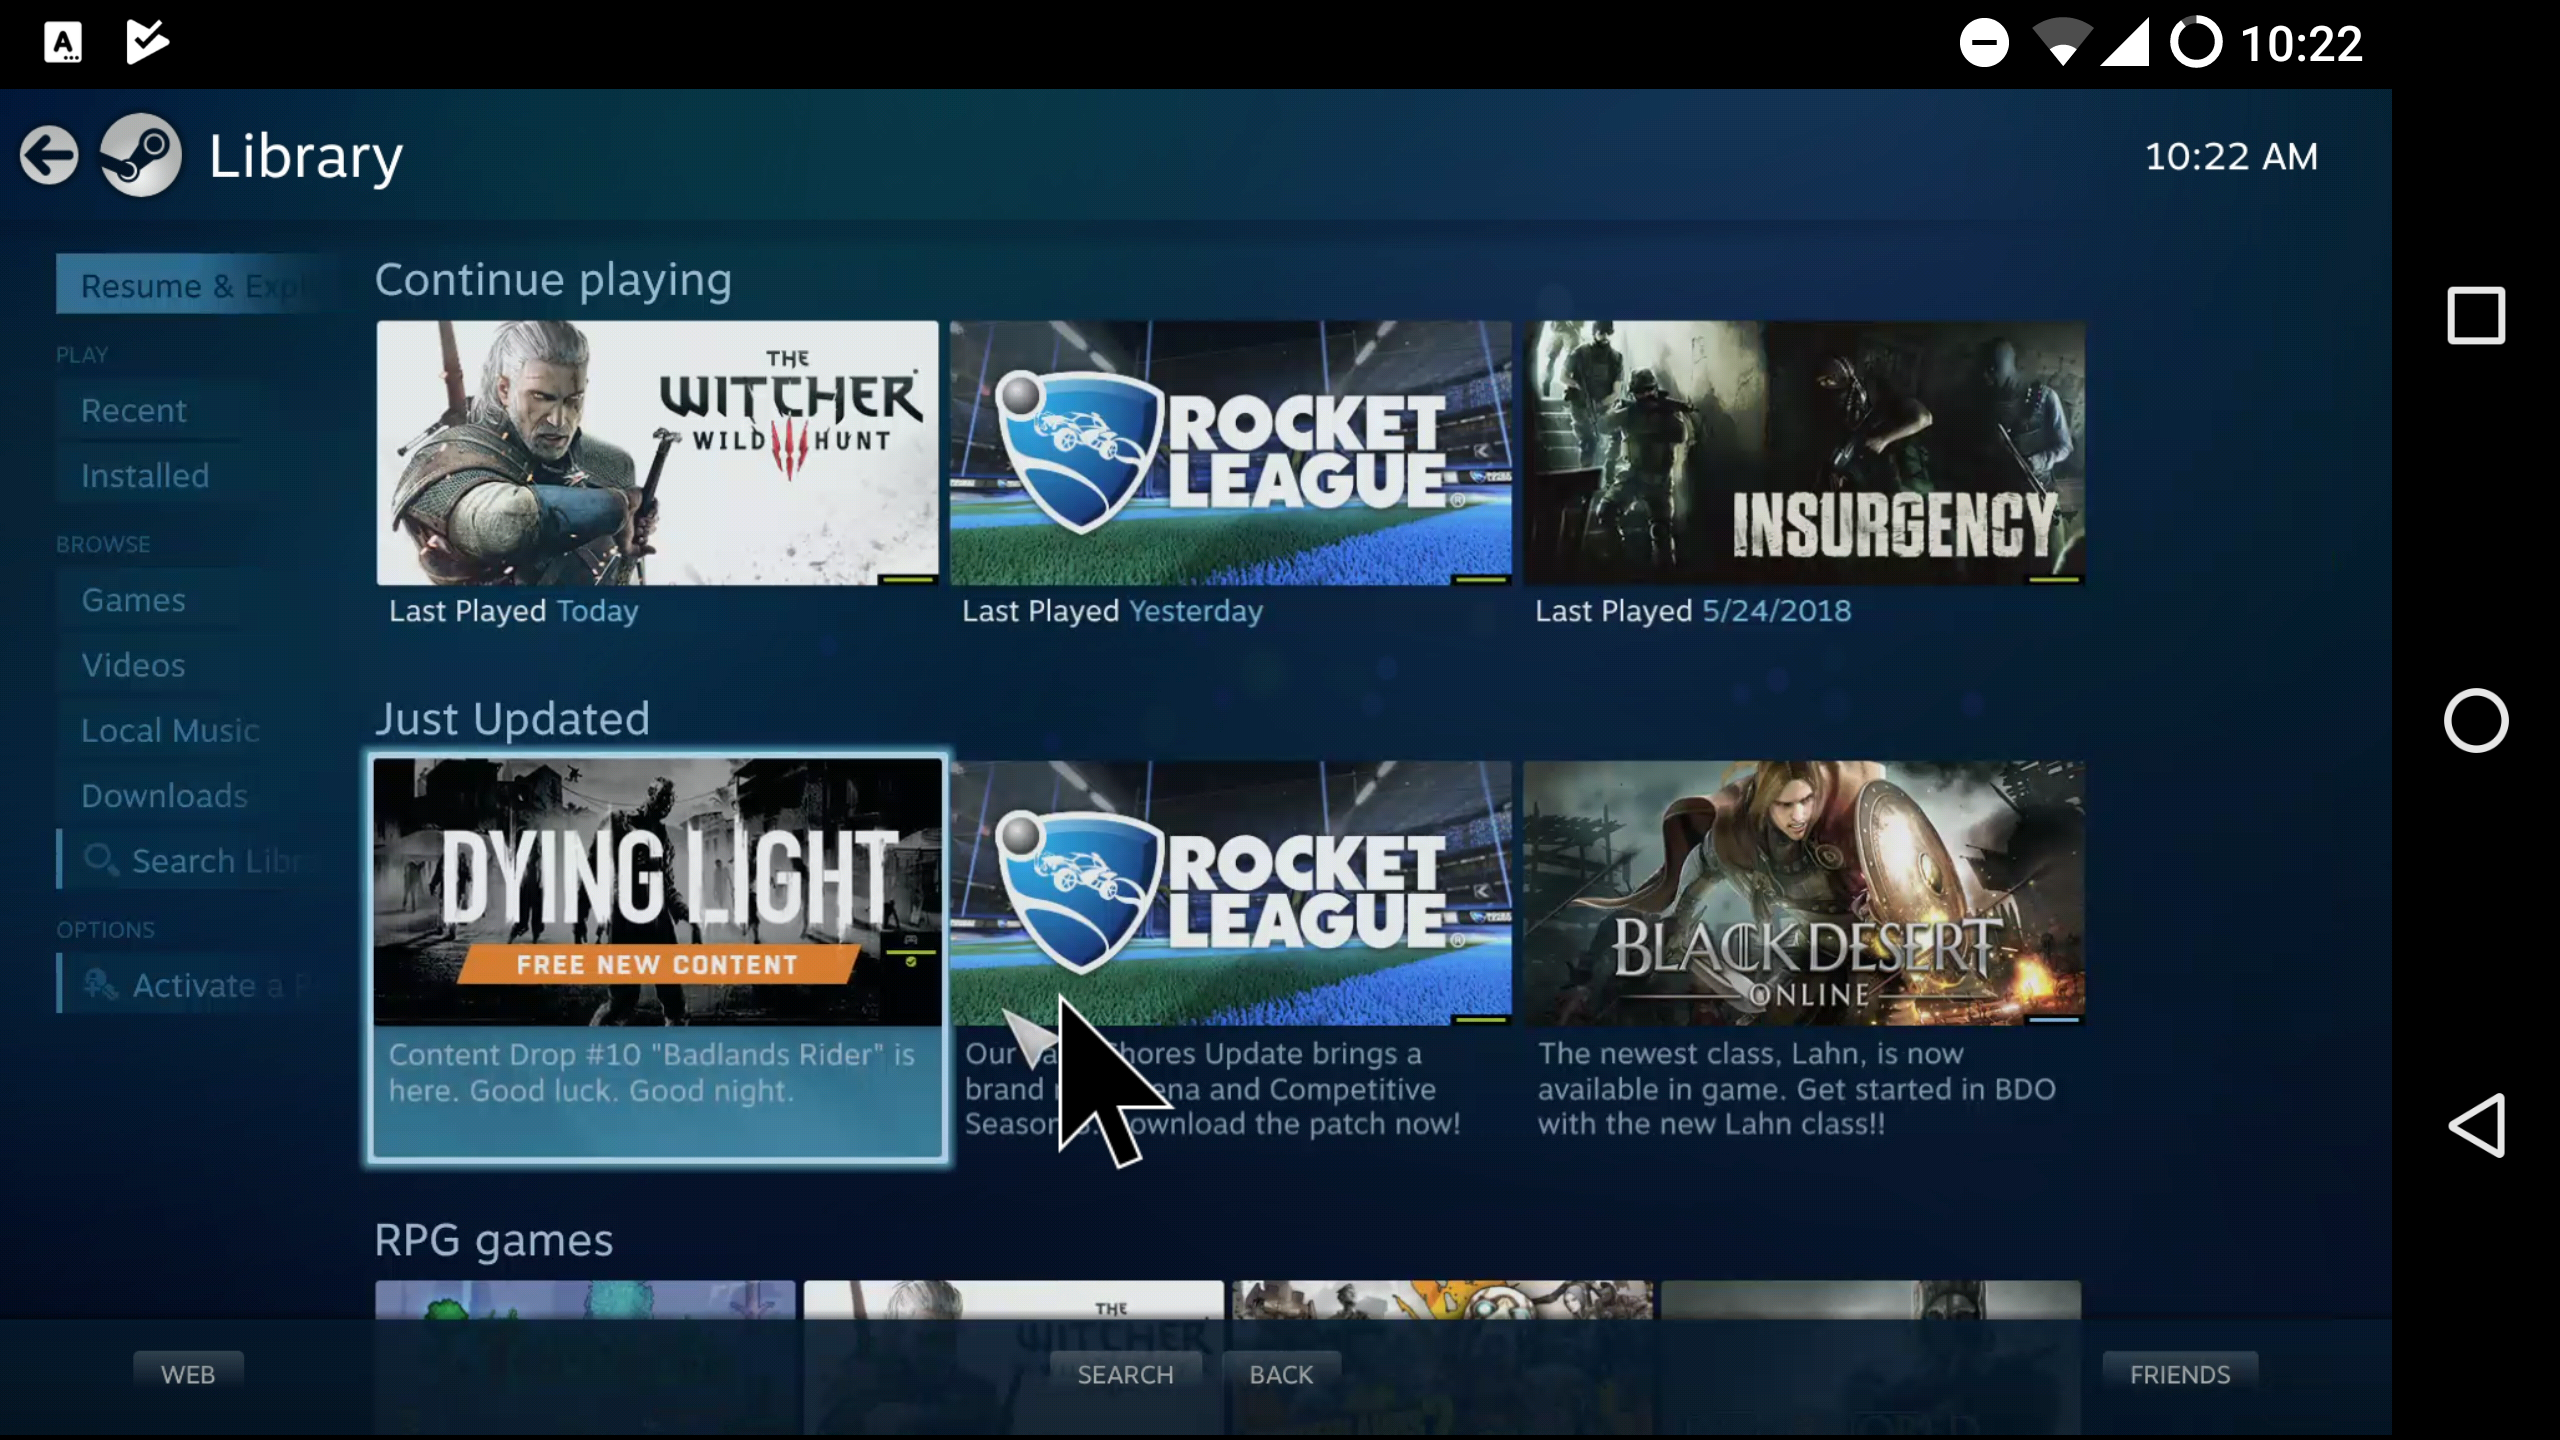Tap the keyboard notification icon in status bar
Image resolution: width=2560 pixels, height=1440 pixels.
pyautogui.click(x=63, y=43)
